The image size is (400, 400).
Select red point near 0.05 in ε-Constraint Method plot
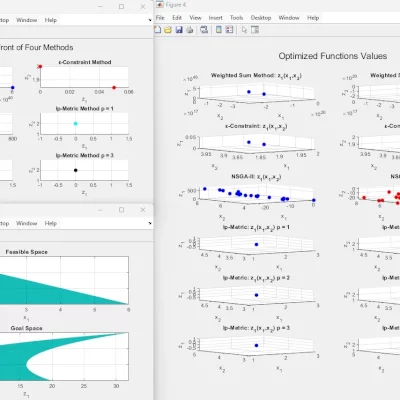coord(114,88)
